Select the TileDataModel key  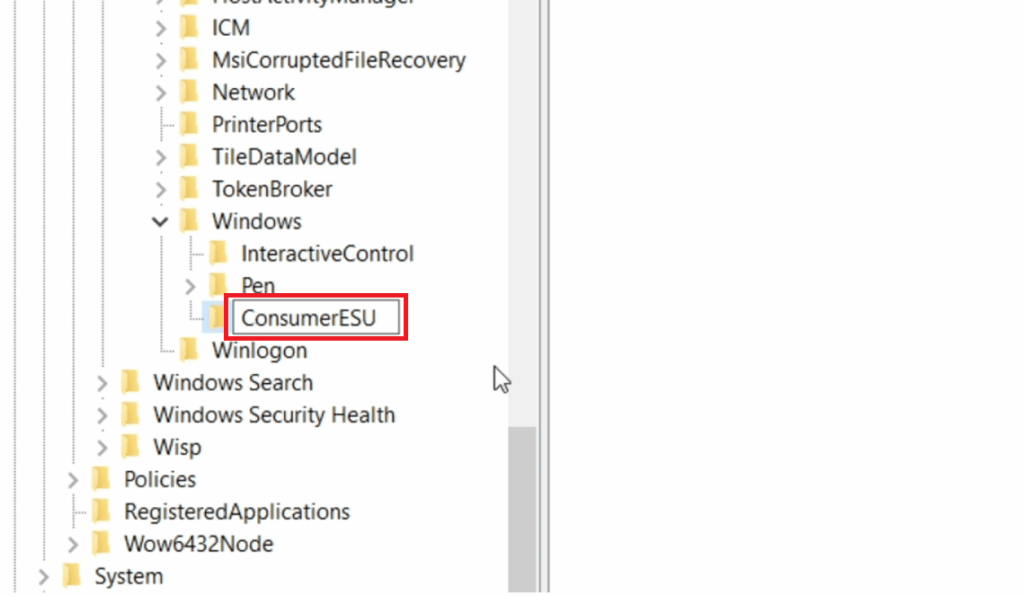tap(284, 157)
